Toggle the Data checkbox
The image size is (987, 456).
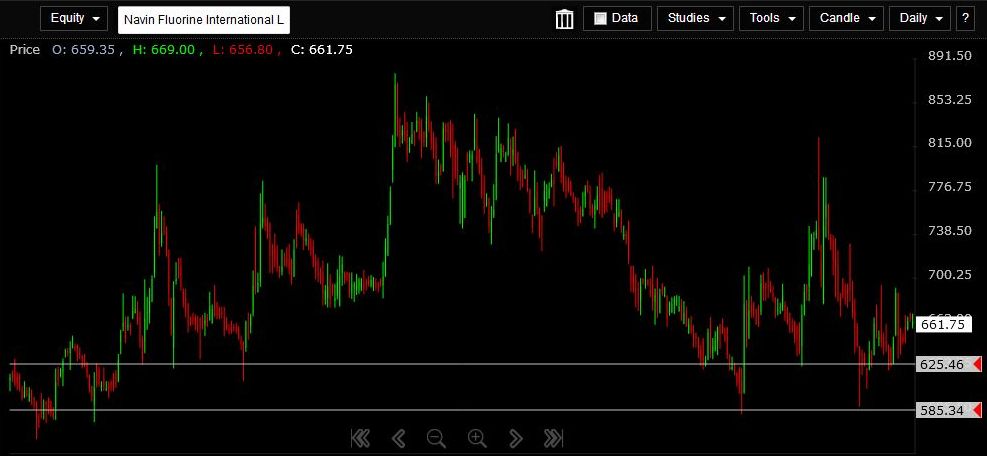pyautogui.click(x=601, y=19)
